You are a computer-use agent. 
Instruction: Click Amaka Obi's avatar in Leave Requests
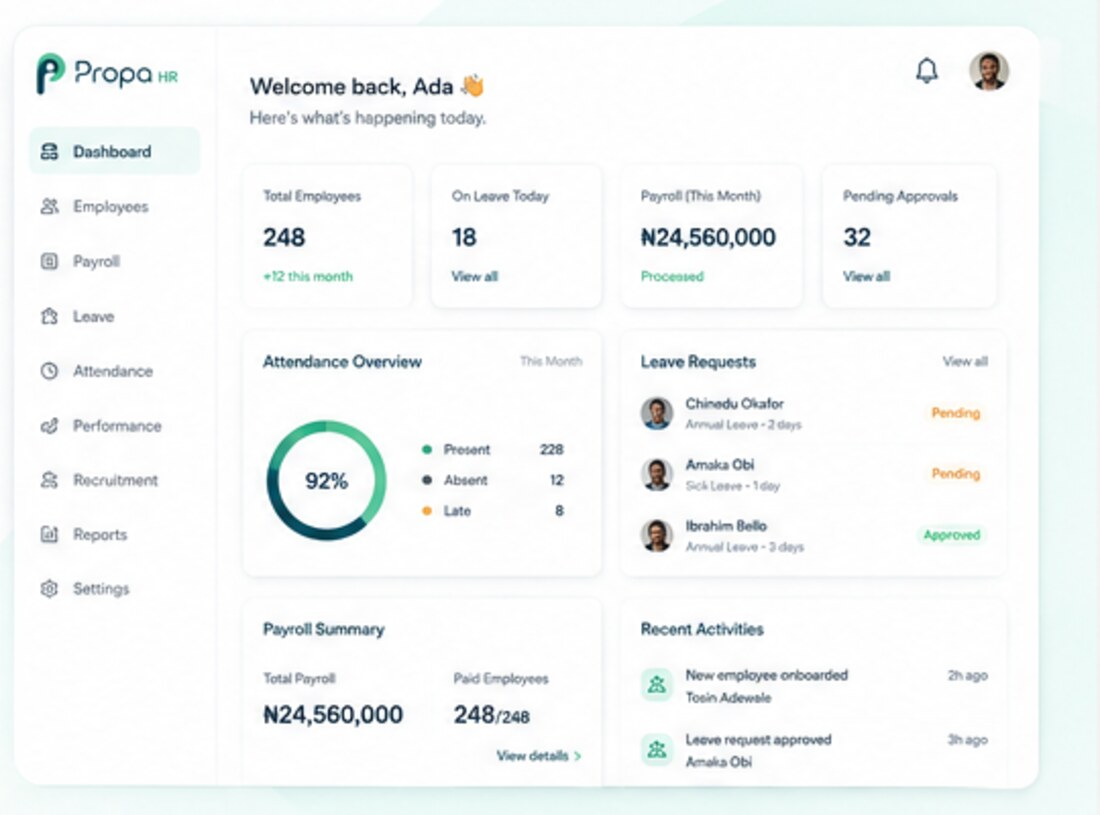tap(657, 474)
